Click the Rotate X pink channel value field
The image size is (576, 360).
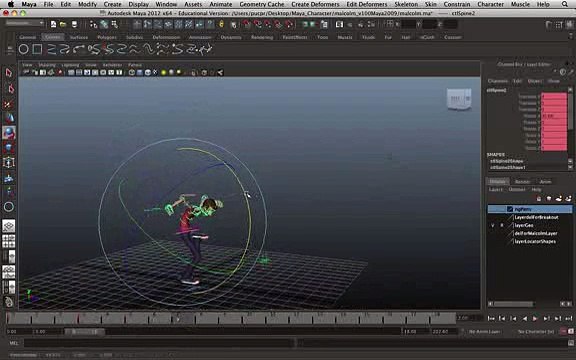(x=554, y=116)
